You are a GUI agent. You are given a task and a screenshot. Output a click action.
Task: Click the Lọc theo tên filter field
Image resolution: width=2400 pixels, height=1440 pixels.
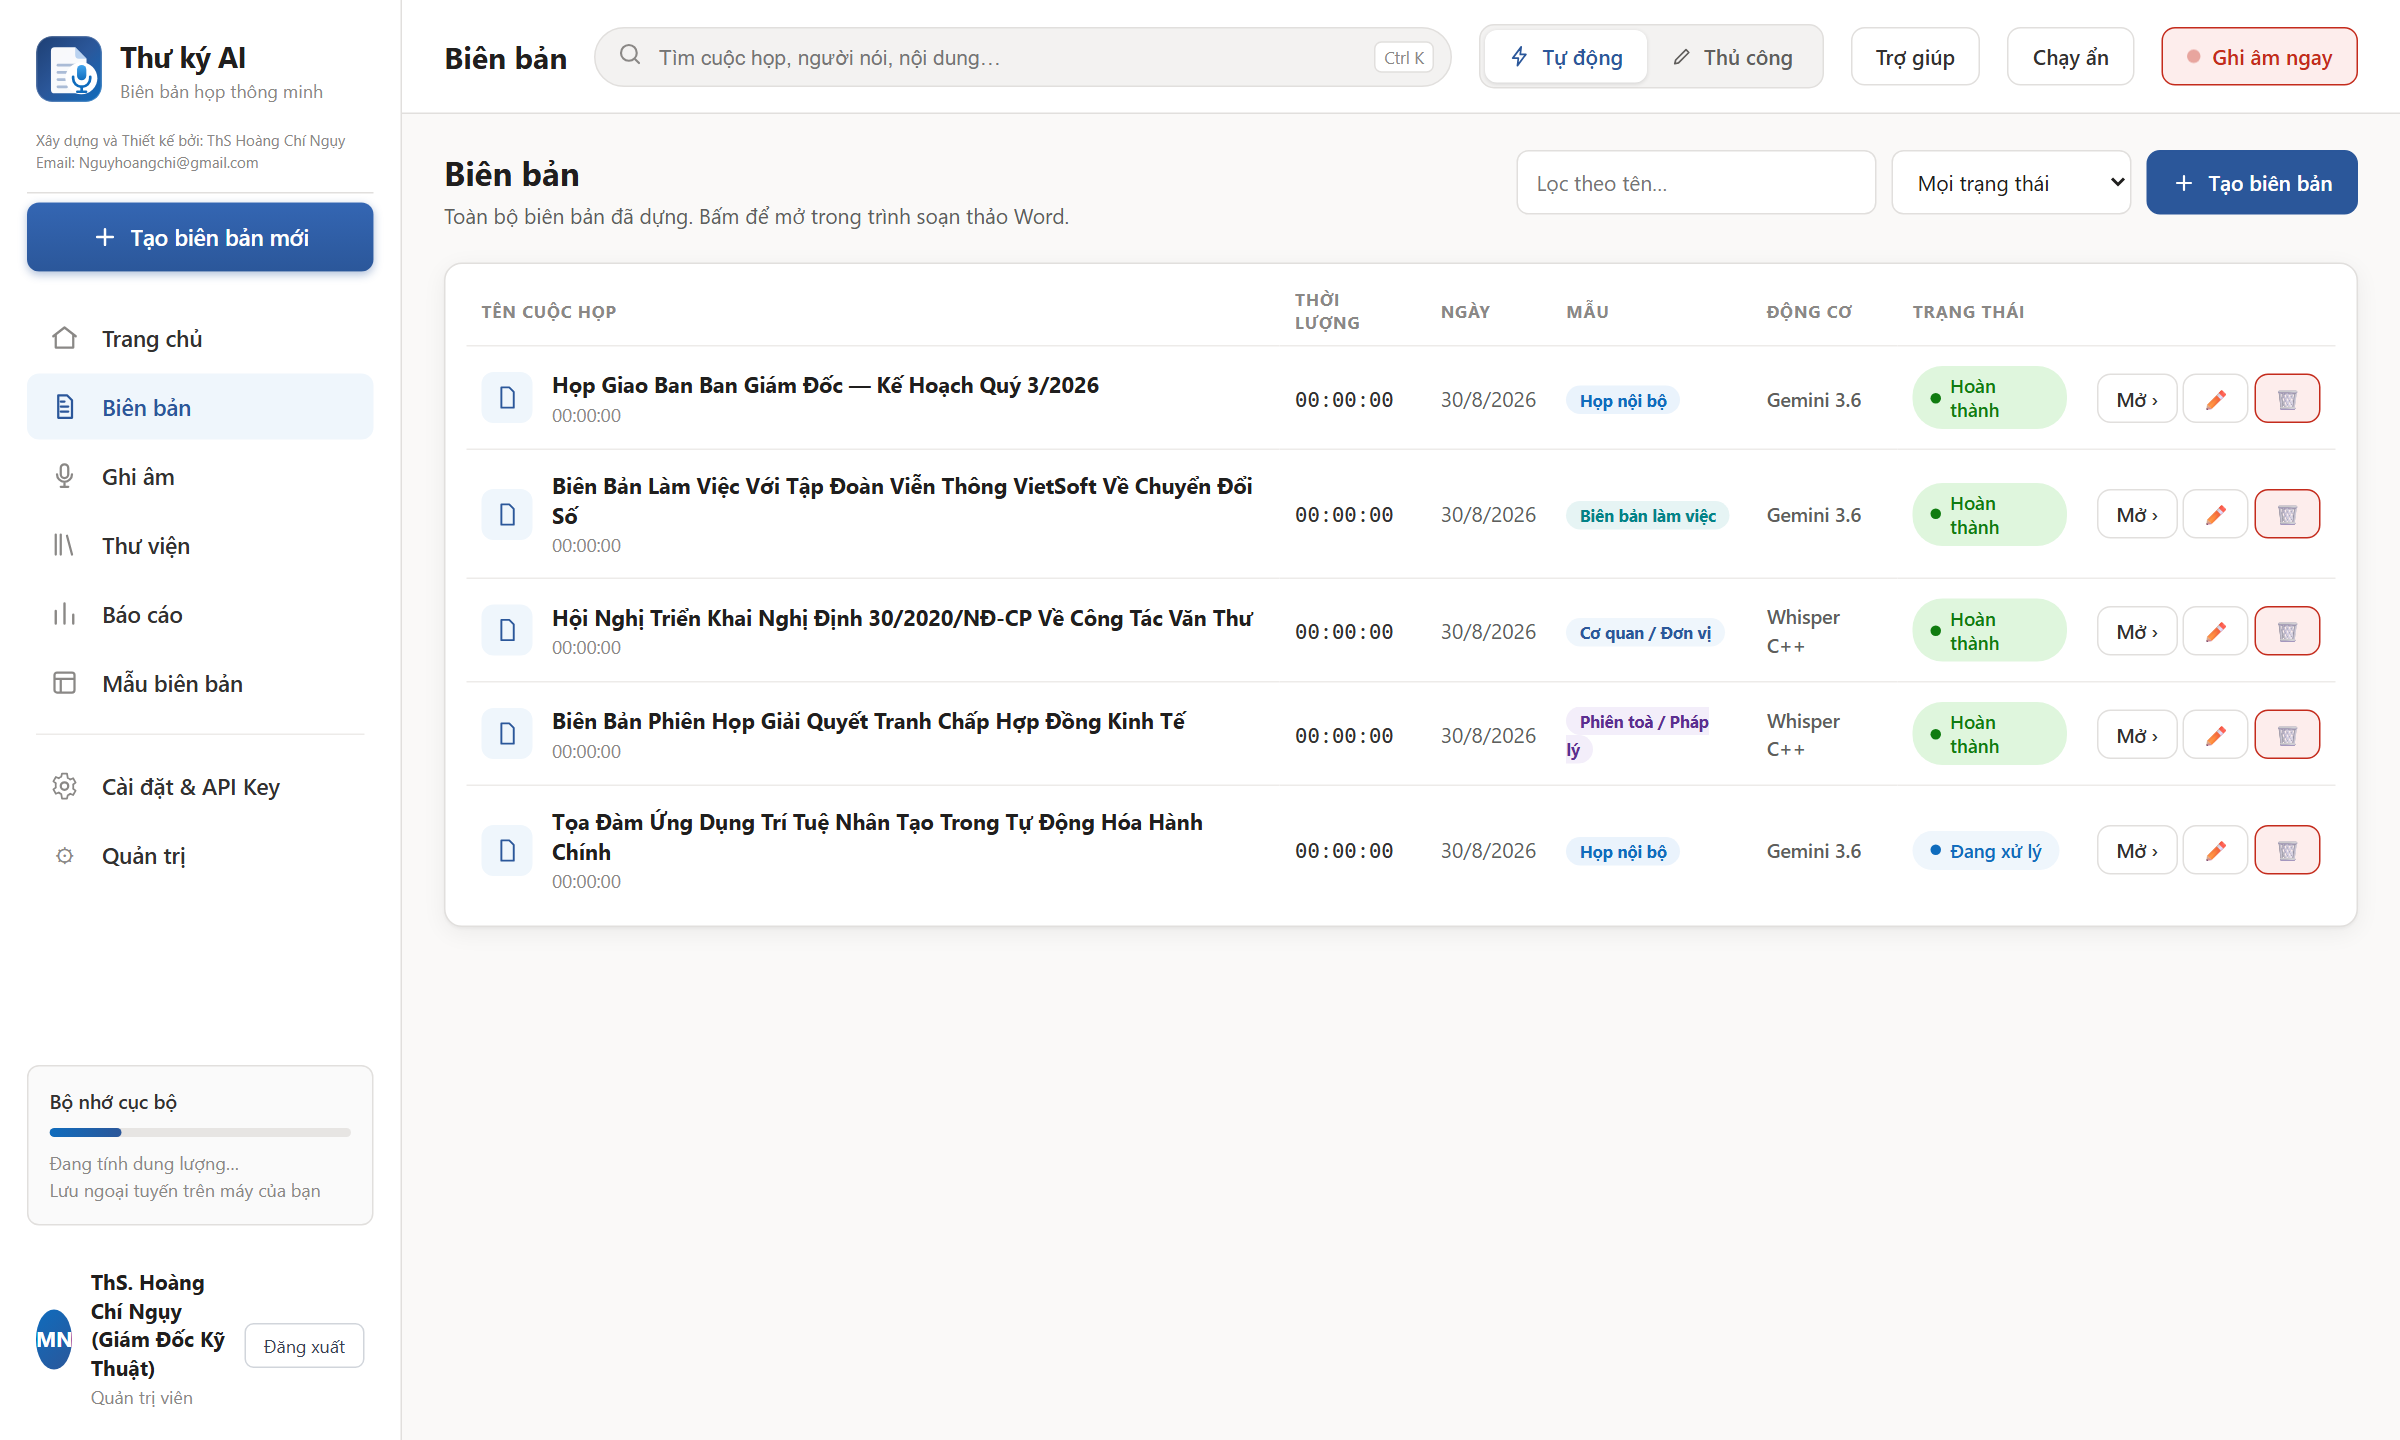(x=1696, y=183)
